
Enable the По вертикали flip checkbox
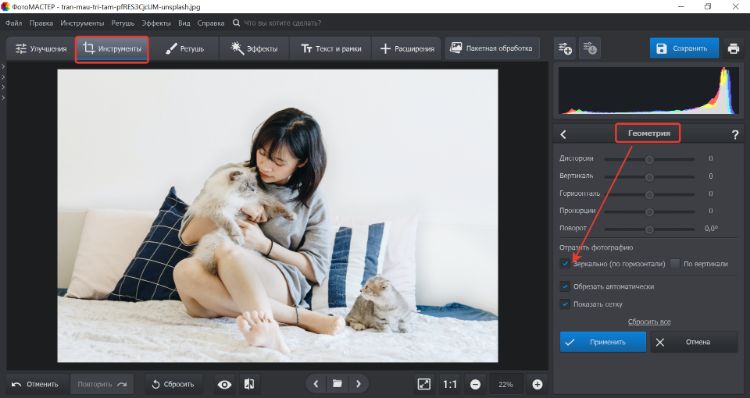click(675, 264)
